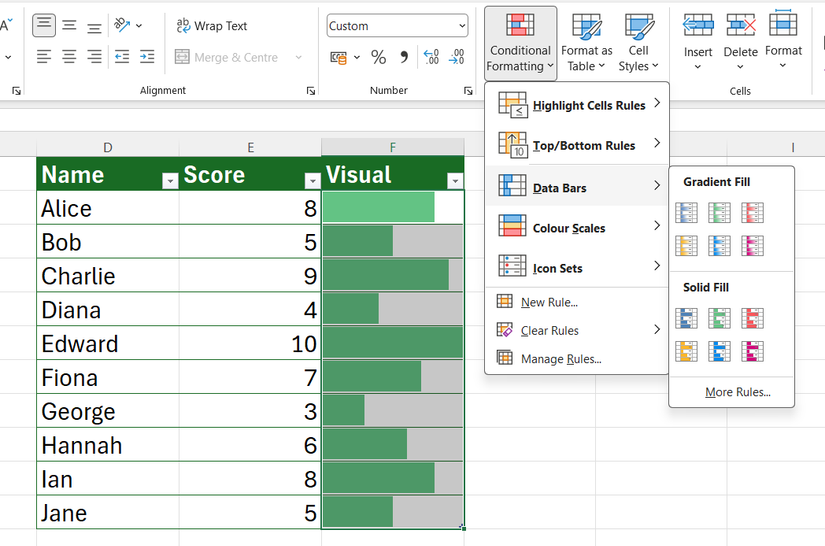This screenshot has height=546, width=825.
Task: Open the Clear Rules submenu
Action: click(577, 330)
